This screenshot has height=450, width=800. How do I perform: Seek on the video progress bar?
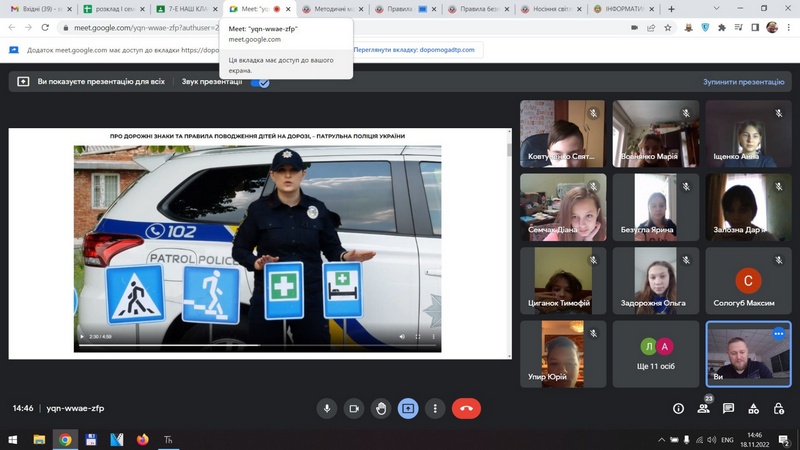[258, 345]
